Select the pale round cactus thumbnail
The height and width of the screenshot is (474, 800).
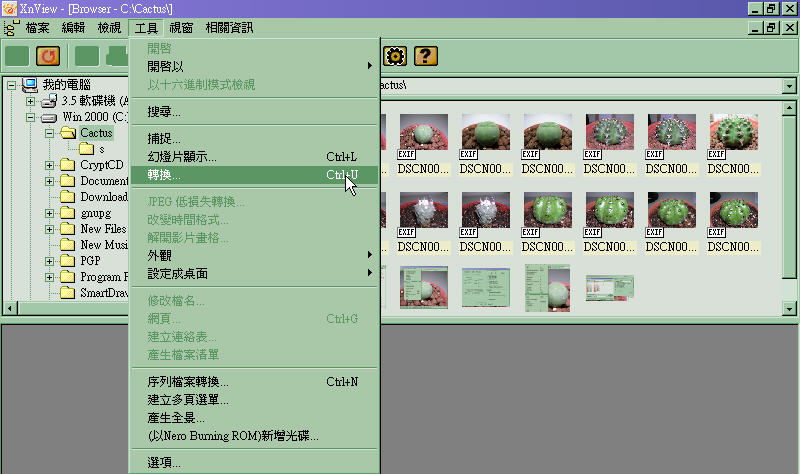423,132
